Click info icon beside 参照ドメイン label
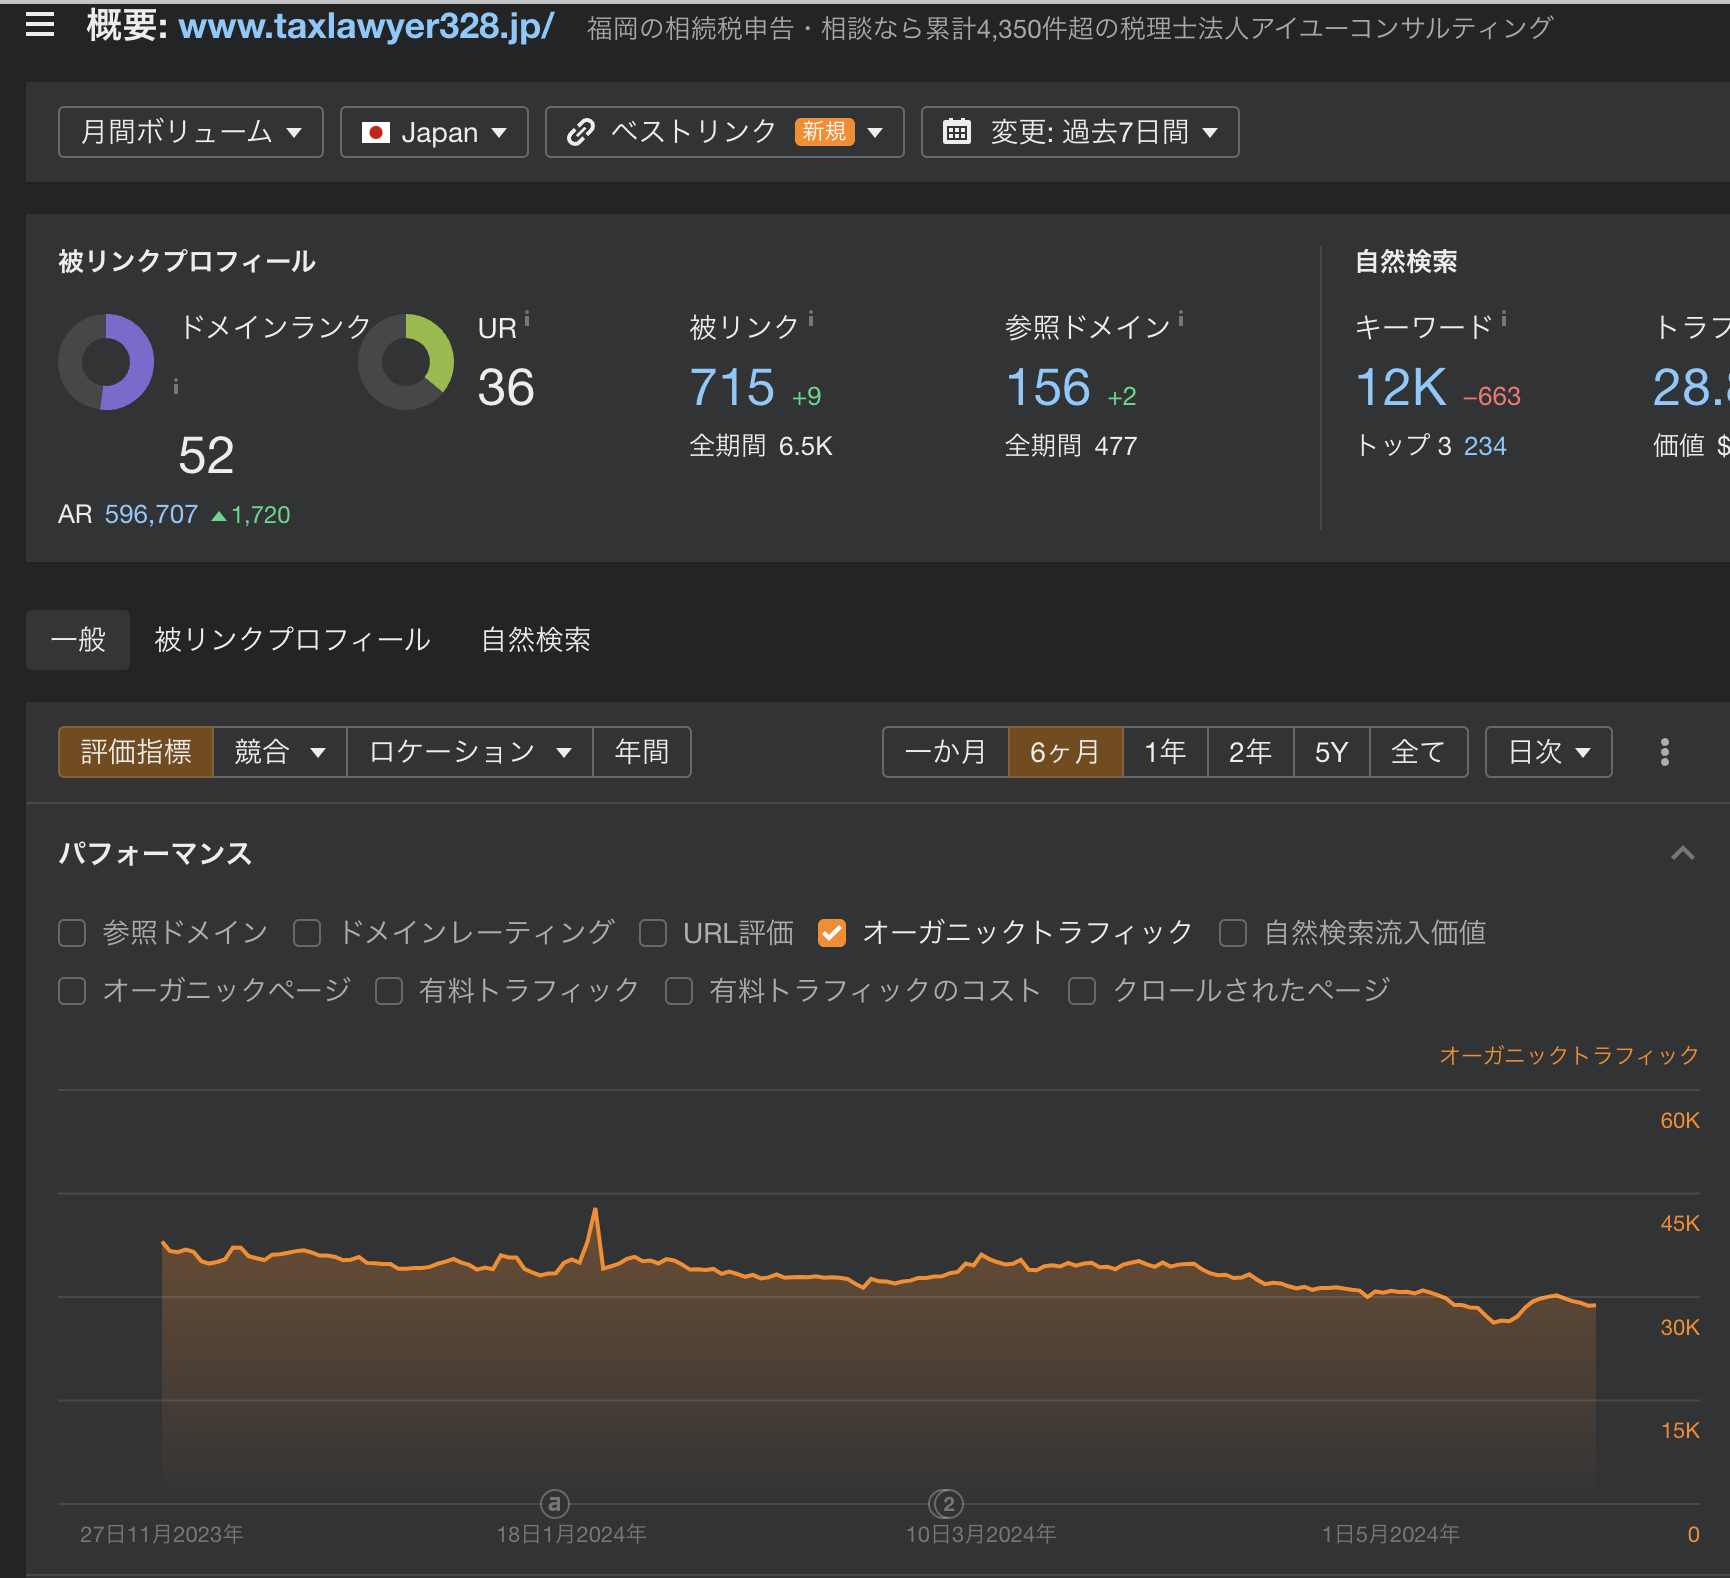 1181,319
